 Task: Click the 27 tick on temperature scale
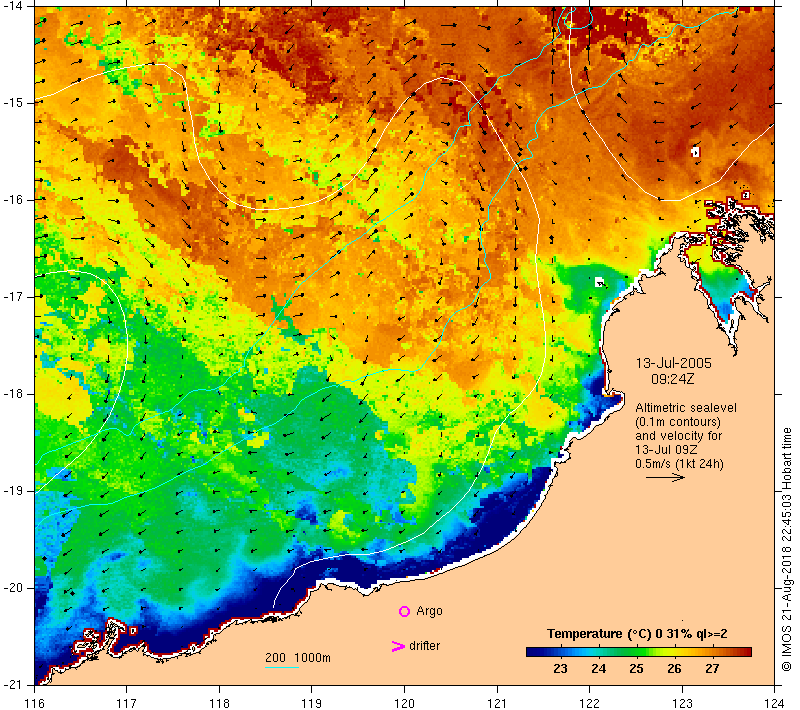point(712,669)
